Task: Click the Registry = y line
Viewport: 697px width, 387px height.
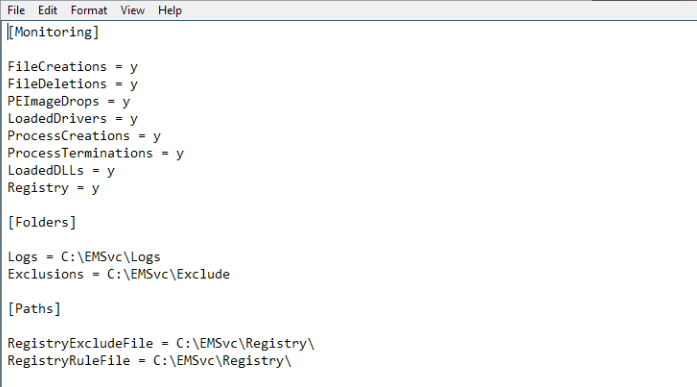Action: pos(53,188)
